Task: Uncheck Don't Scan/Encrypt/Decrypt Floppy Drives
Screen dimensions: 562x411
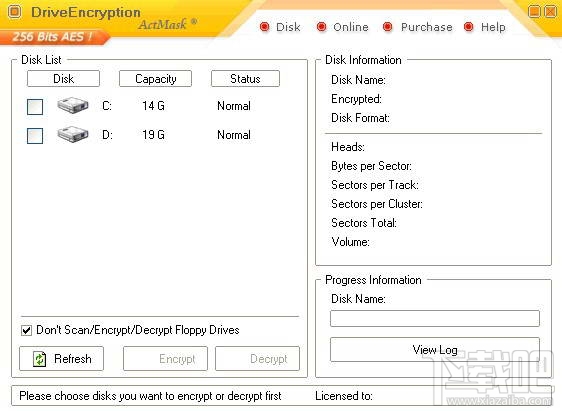Action: 26,330
